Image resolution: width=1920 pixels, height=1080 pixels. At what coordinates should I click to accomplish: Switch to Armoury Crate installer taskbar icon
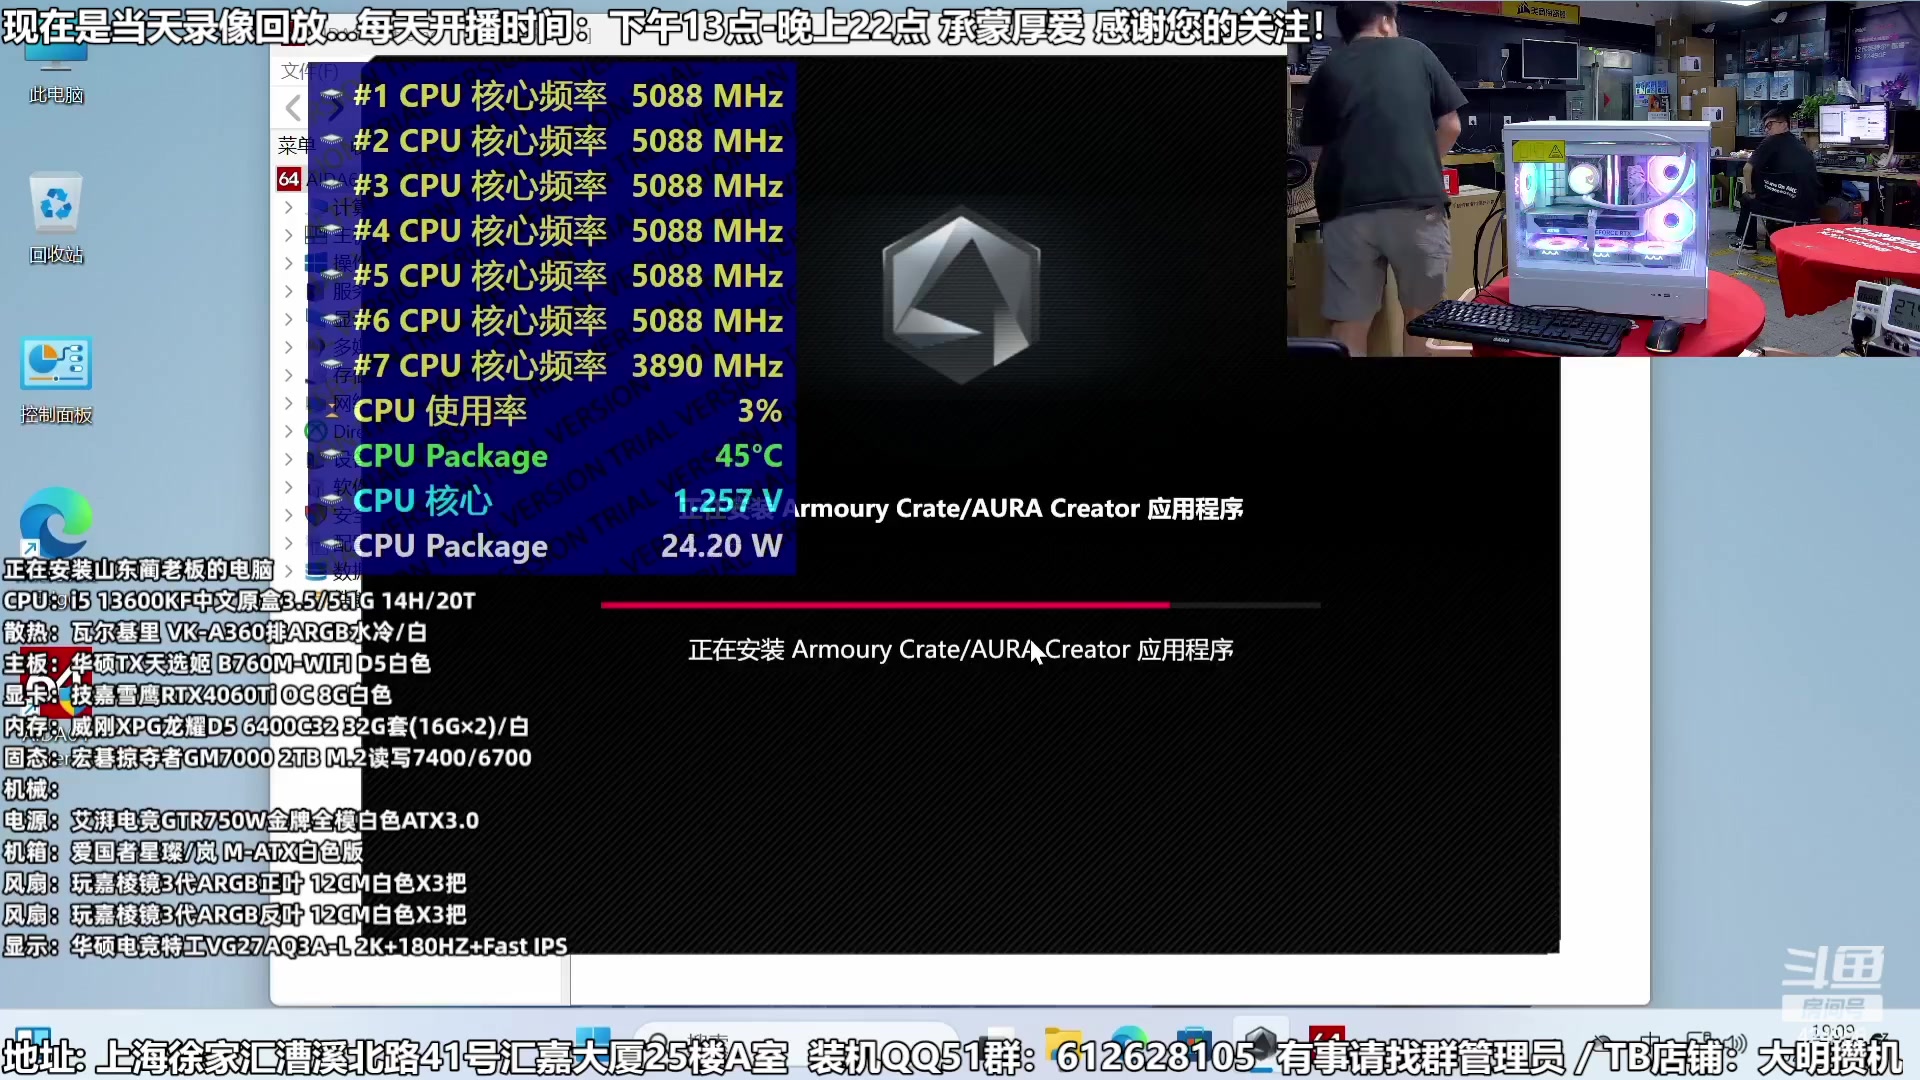1259,1043
